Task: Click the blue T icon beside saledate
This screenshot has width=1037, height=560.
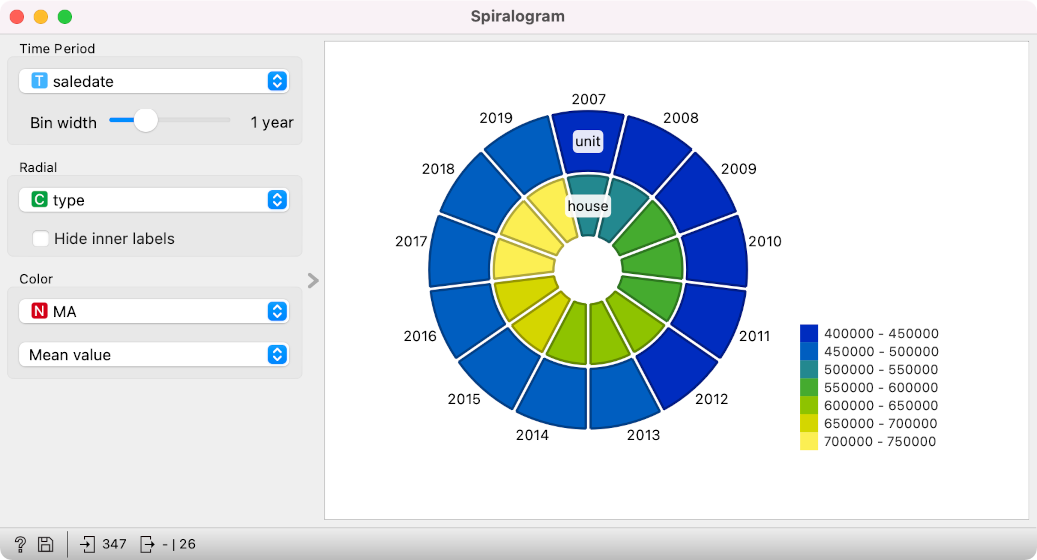Action: tap(39, 81)
